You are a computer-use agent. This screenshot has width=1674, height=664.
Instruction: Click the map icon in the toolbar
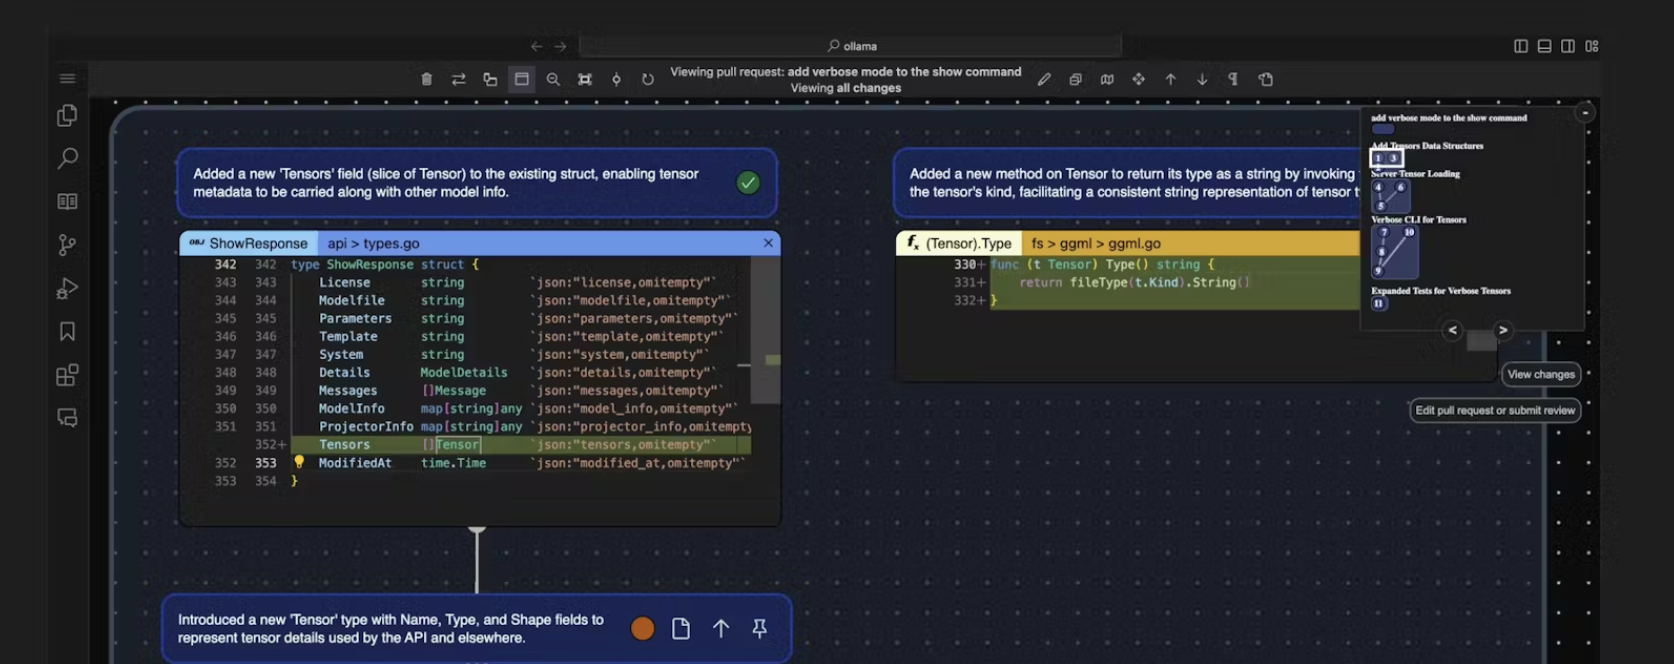pyautogui.click(x=1107, y=79)
